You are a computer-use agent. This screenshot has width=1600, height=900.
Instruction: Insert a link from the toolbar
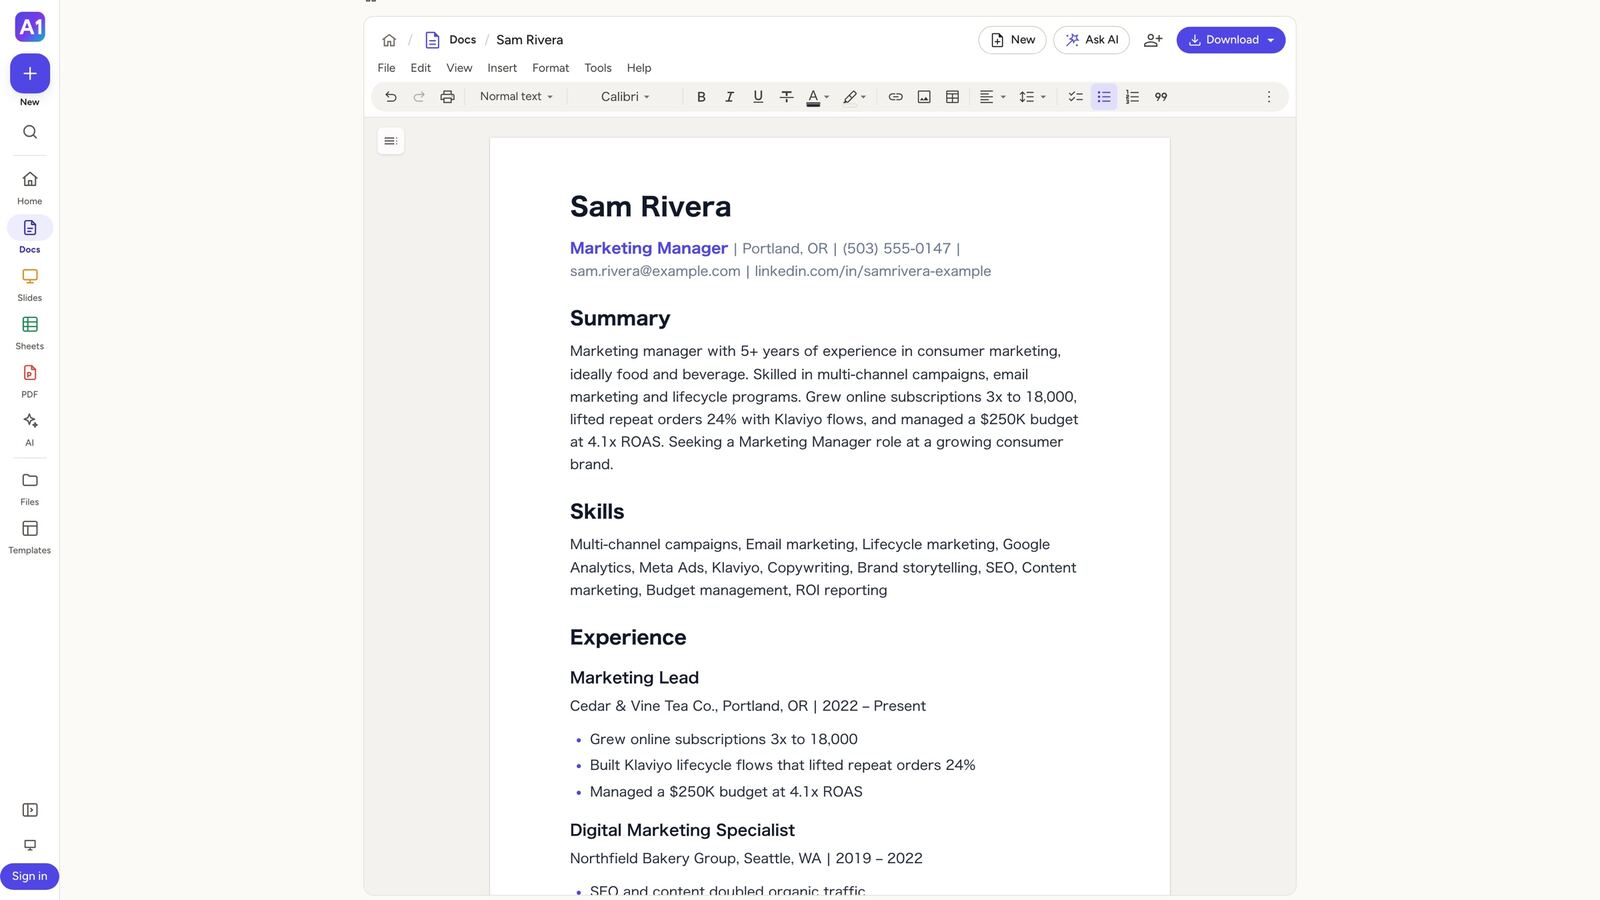pyautogui.click(x=896, y=97)
